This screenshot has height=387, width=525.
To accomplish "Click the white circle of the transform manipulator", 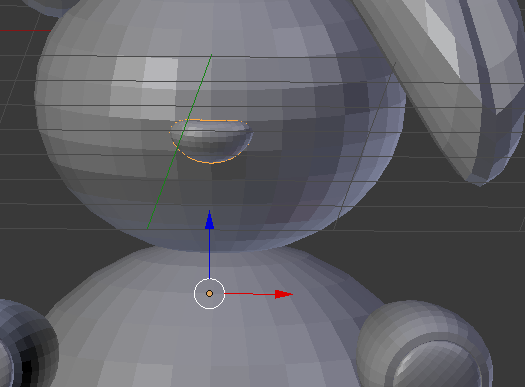I will pos(209,294).
